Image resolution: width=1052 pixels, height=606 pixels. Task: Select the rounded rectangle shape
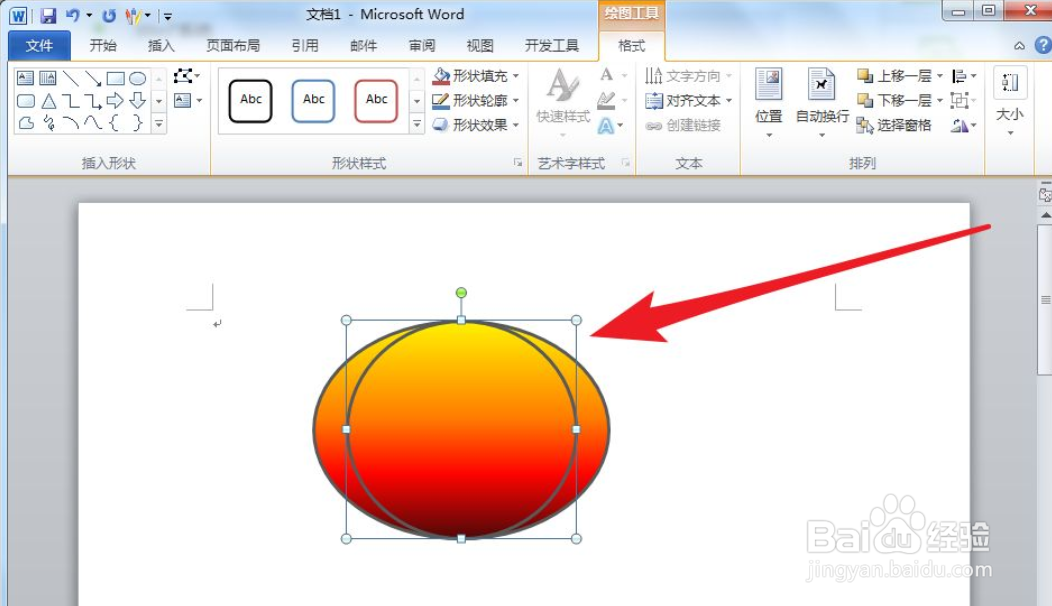pos(25,101)
